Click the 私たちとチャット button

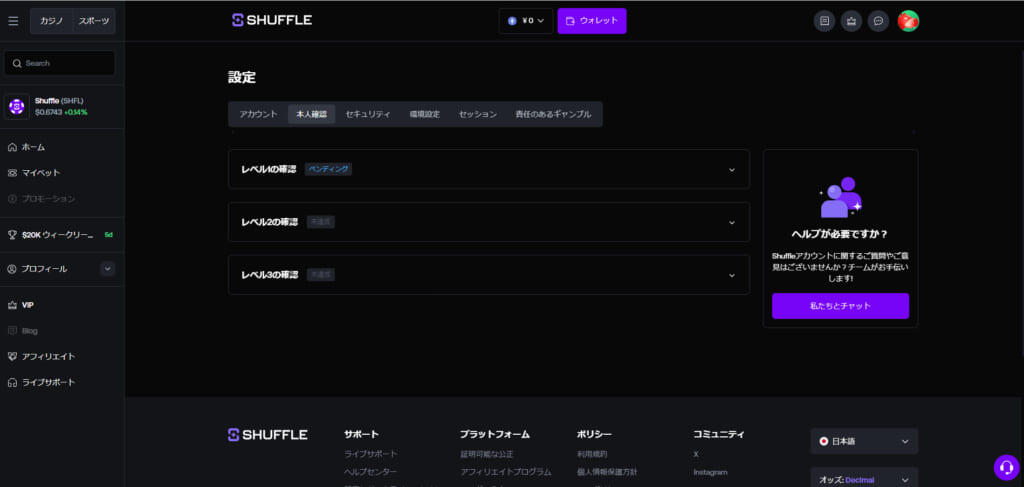(840, 306)
